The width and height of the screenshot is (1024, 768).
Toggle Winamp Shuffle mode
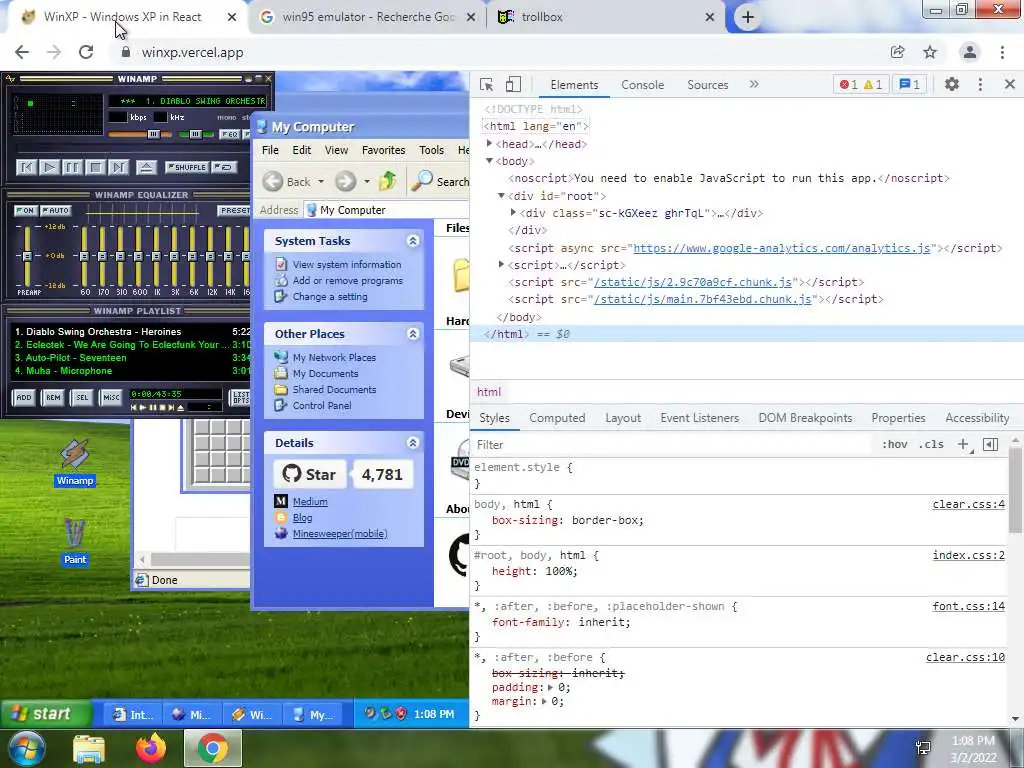pyautogui.click(x=186, y=167)
